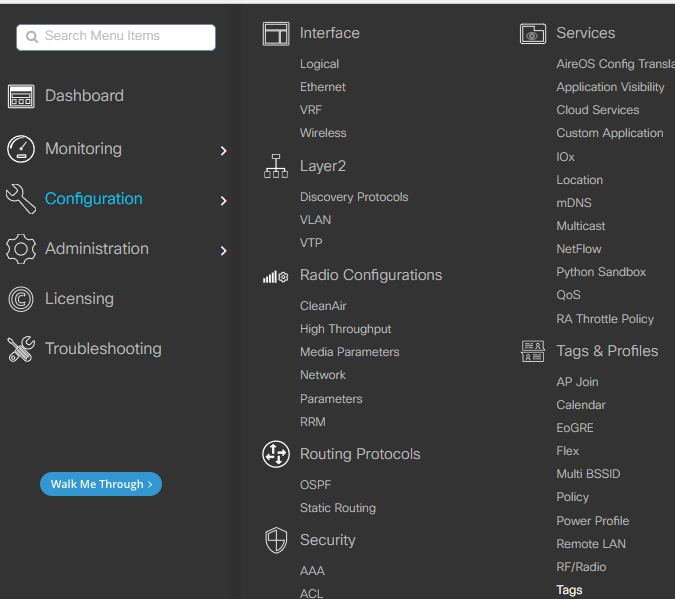Expand the Monitoring menu chevron
This screenshot has width=675, height=599.
[x=223, y=151]
